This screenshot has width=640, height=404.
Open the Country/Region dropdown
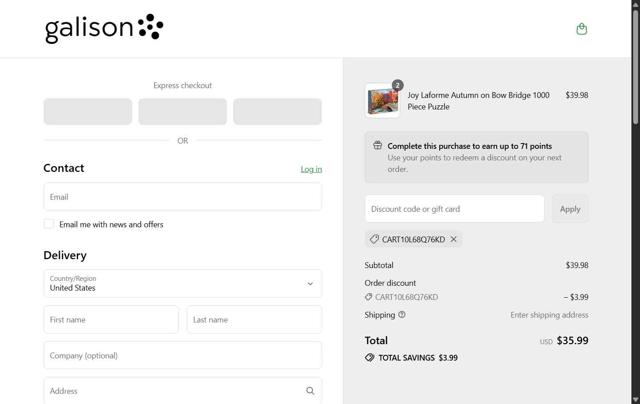click(183, 284)
